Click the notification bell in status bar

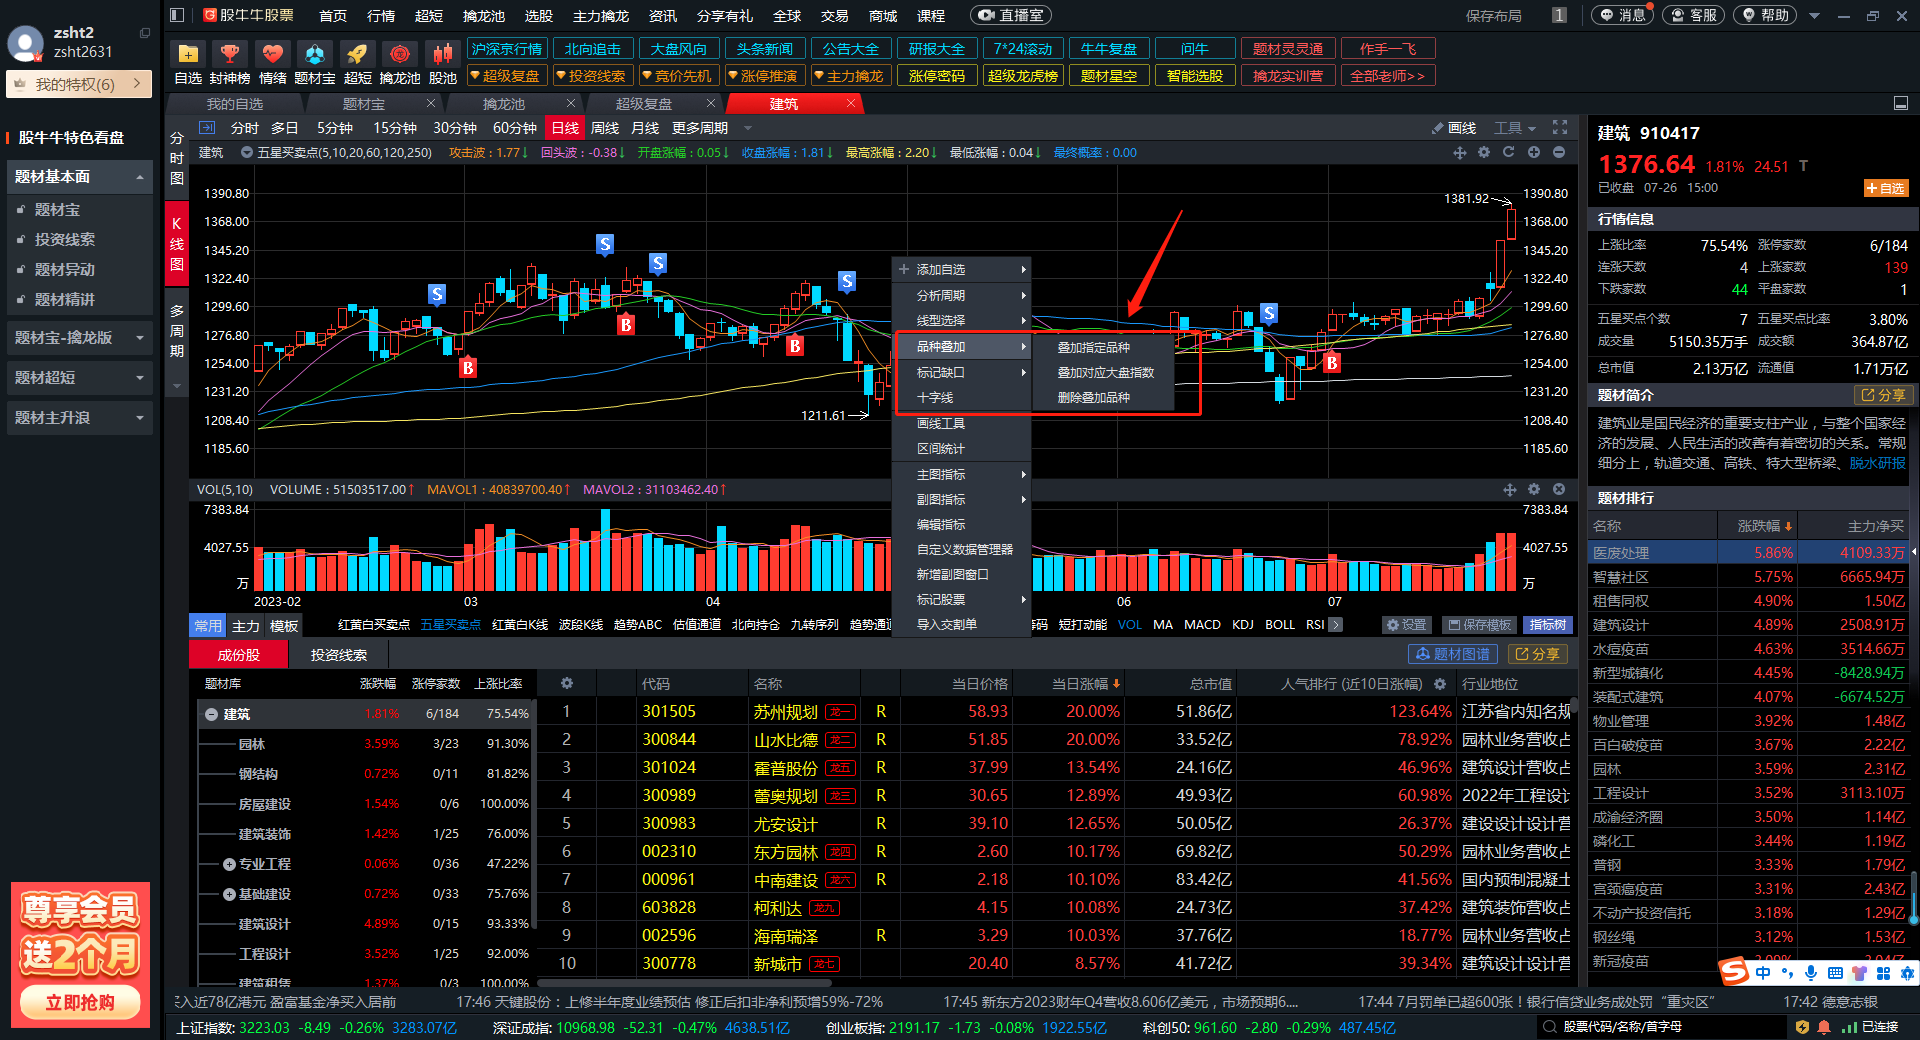point(1824,1027)
